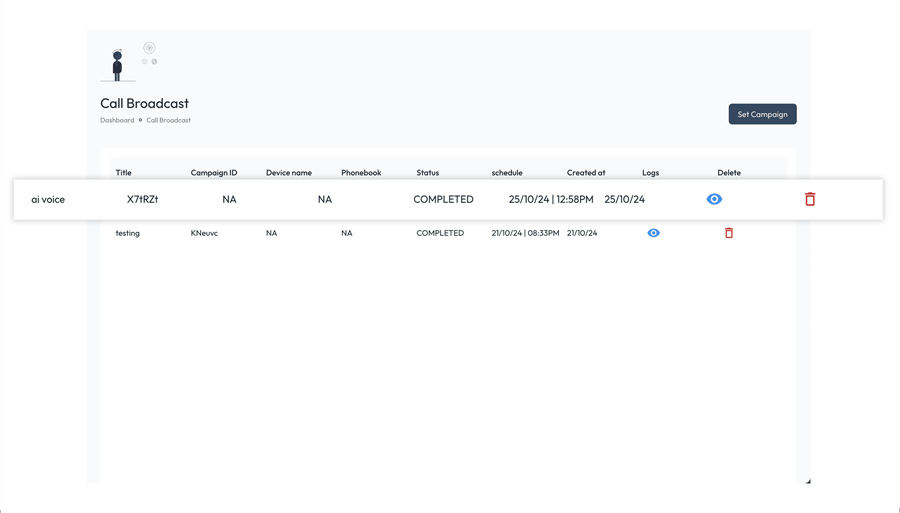Select the ai voice campaign title
This screenshot has width=900, height=513.
[48, 199]
